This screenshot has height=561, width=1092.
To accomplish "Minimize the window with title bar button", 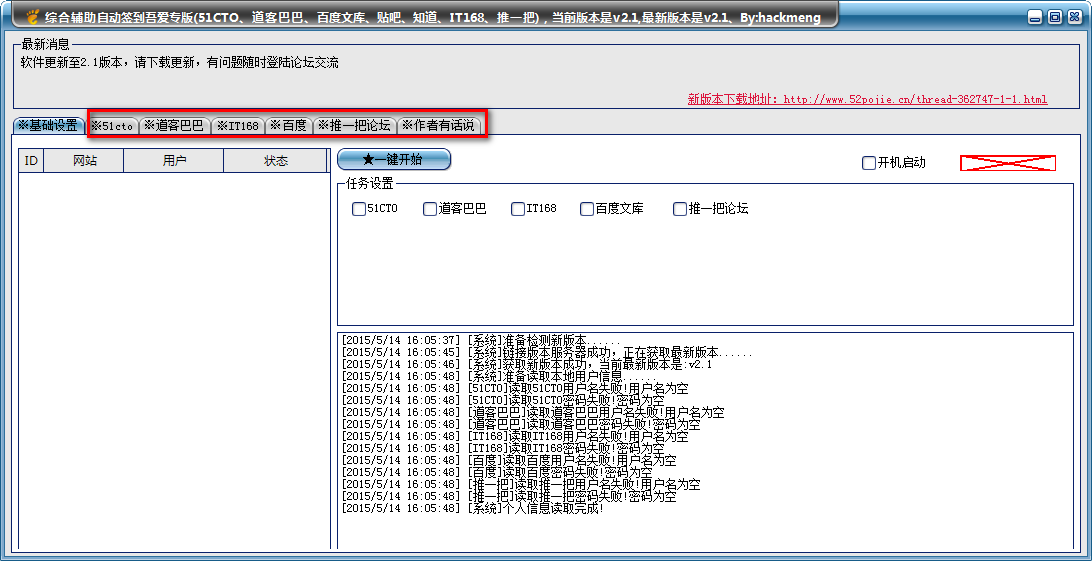I will [1036, 17].
